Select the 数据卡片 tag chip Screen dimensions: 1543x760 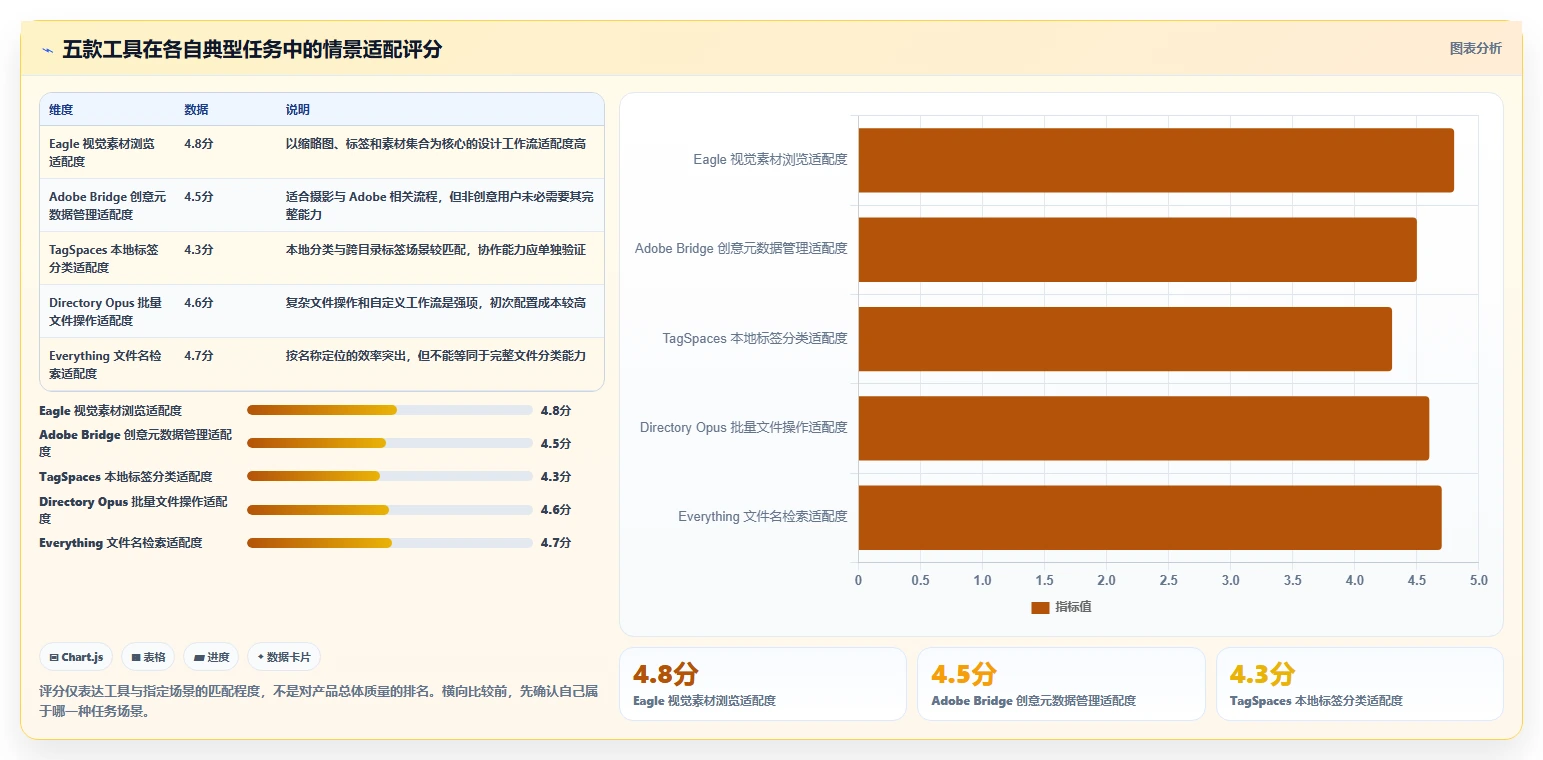(284, 657)
